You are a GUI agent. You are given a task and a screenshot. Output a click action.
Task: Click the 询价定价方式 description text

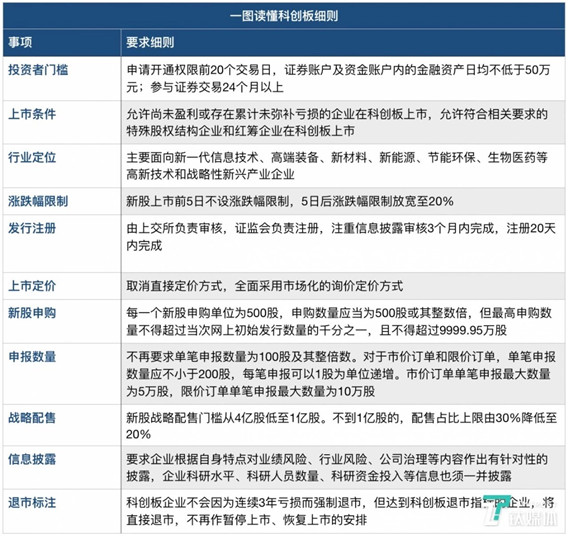point(264,286)
